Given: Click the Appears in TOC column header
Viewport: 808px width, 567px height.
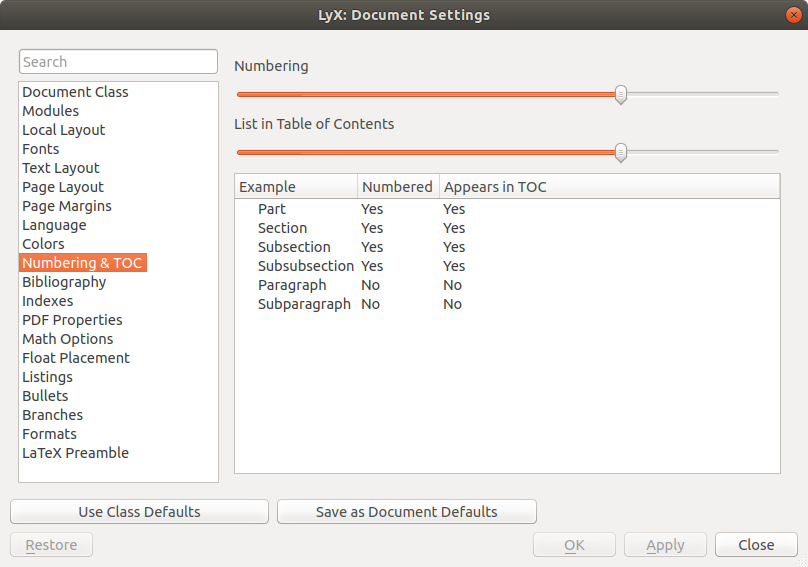Looking at the screenshot, I should (495, 187).
